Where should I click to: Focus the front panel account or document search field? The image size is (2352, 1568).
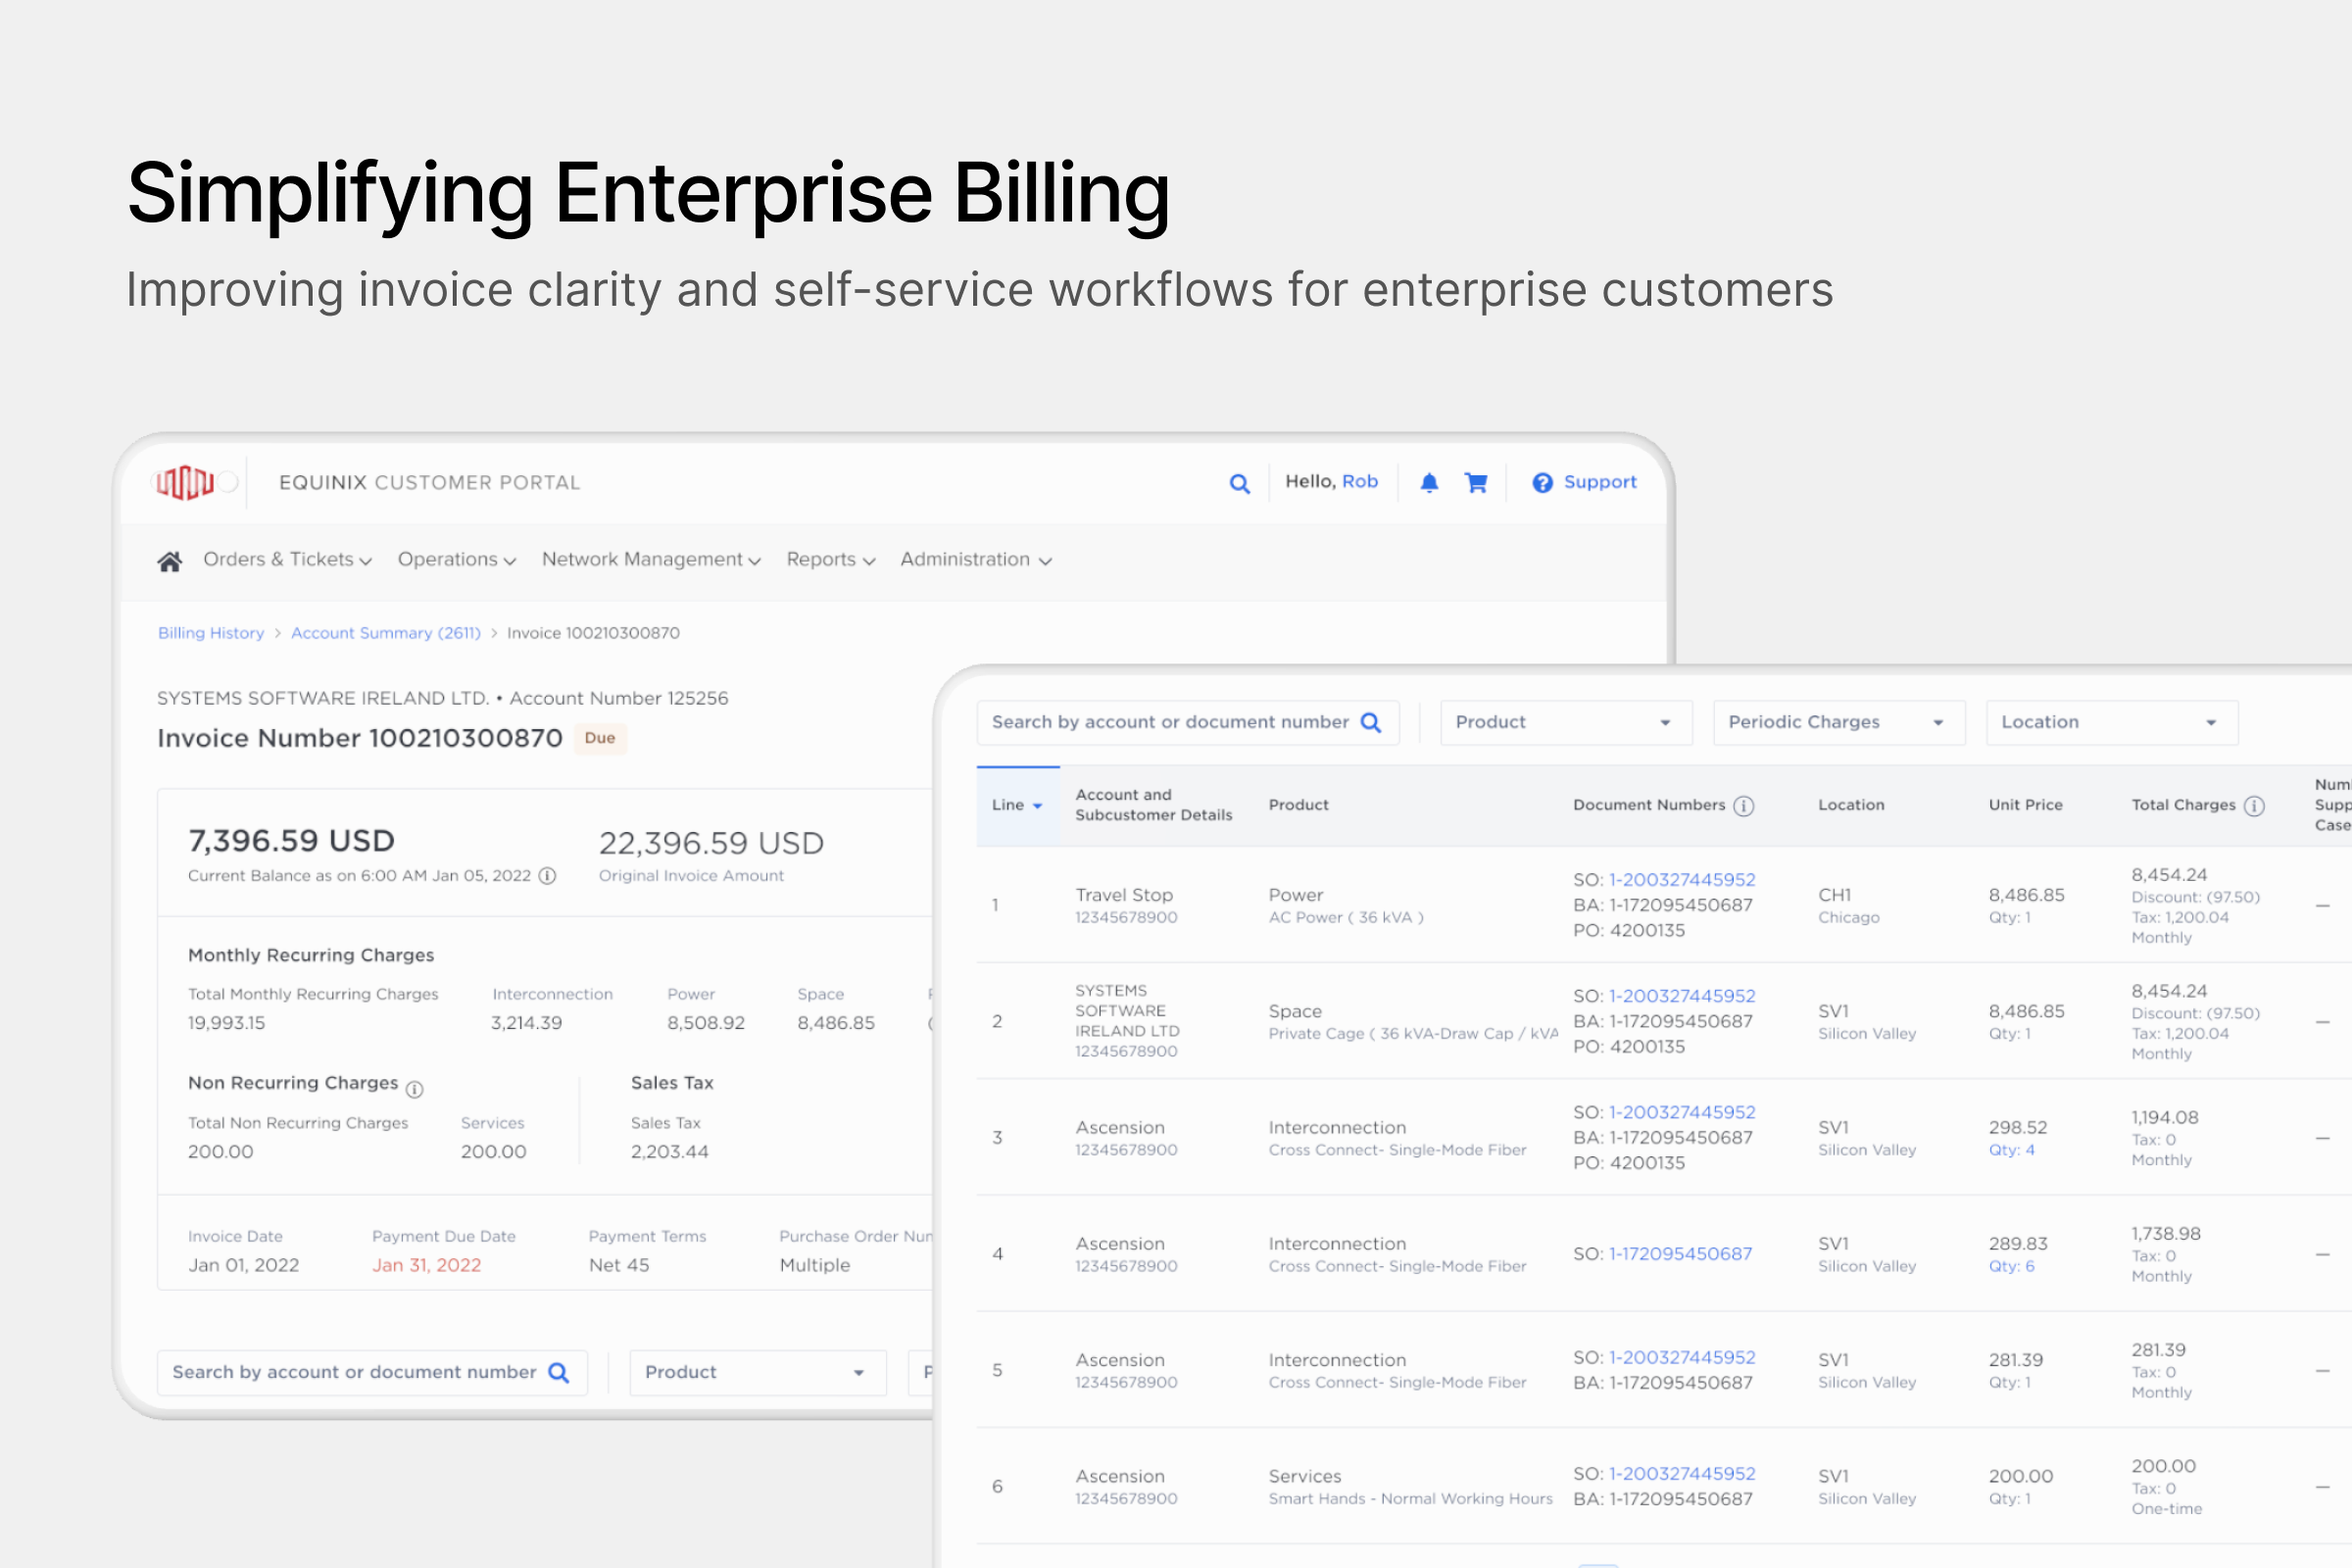coord(1187,723)
